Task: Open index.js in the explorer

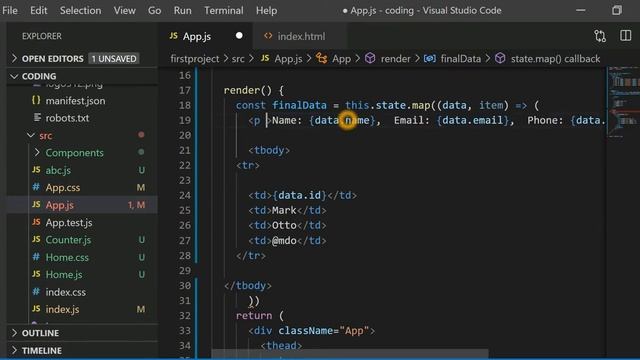Action: 62,309
